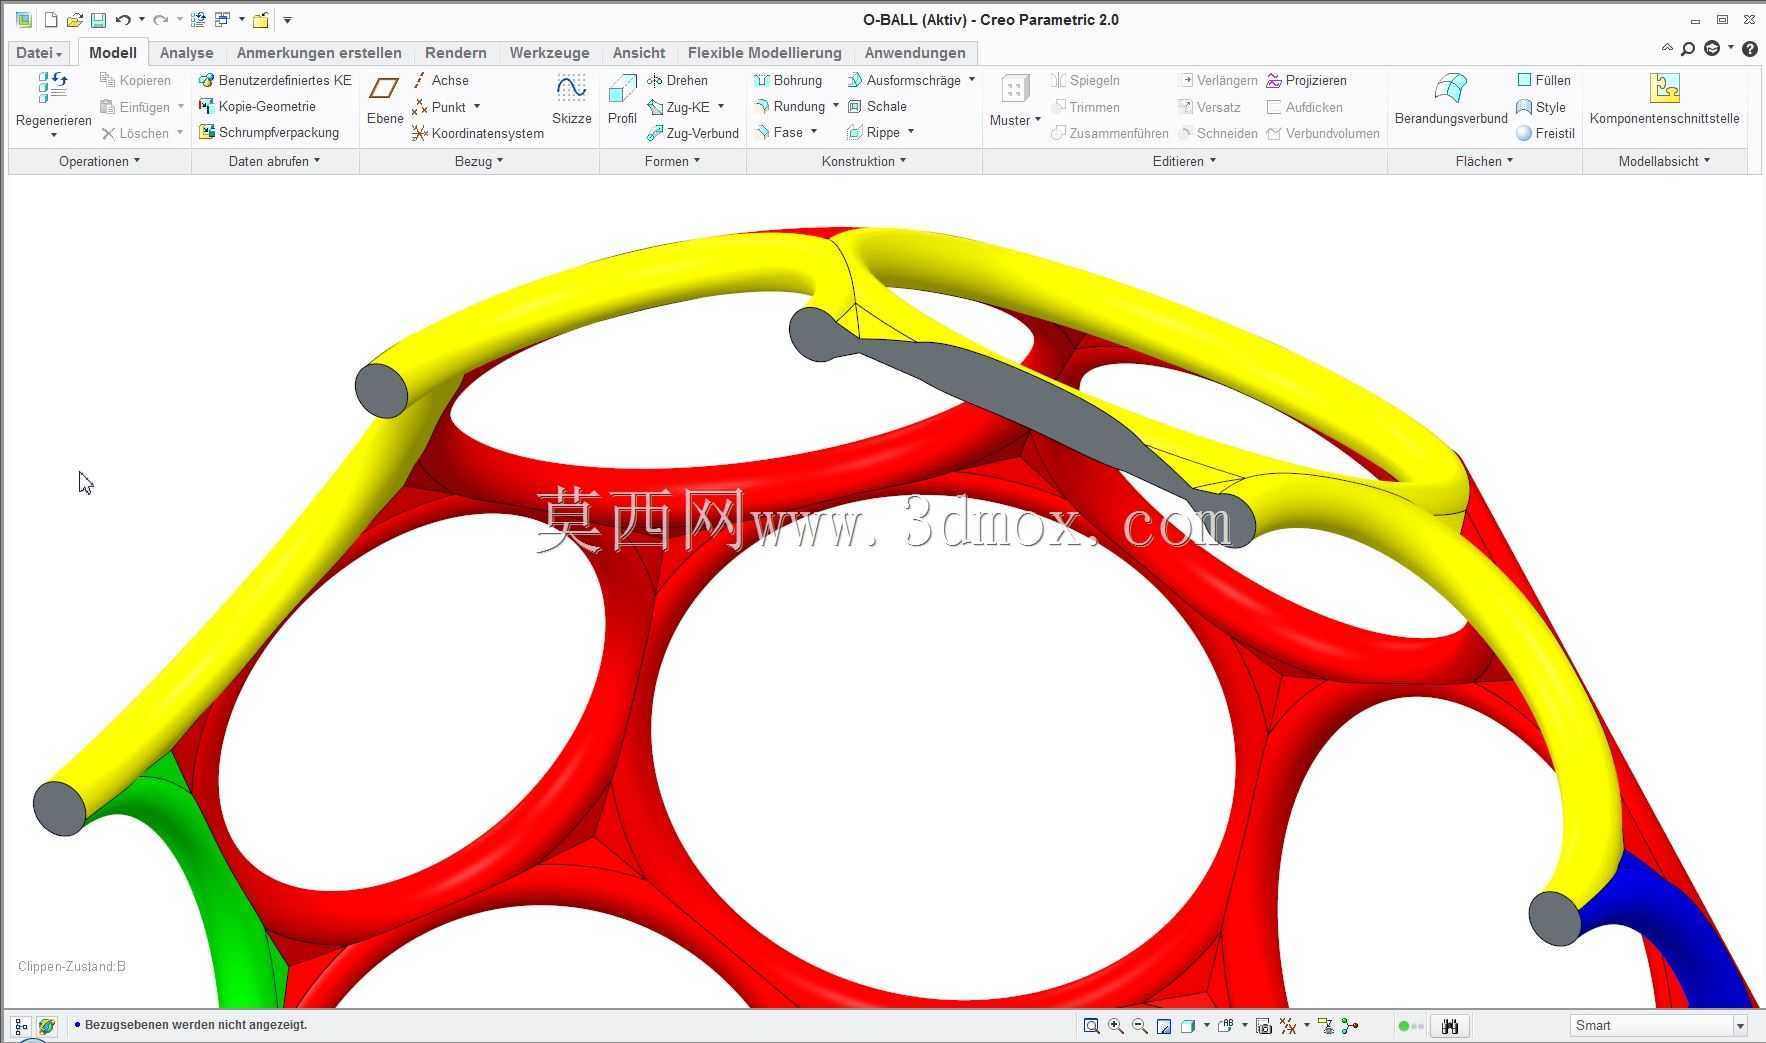Viewport: 1766px width, 1043px height.
Task: Open the Flexible Modellierung tab
Action: click(764, 53)
